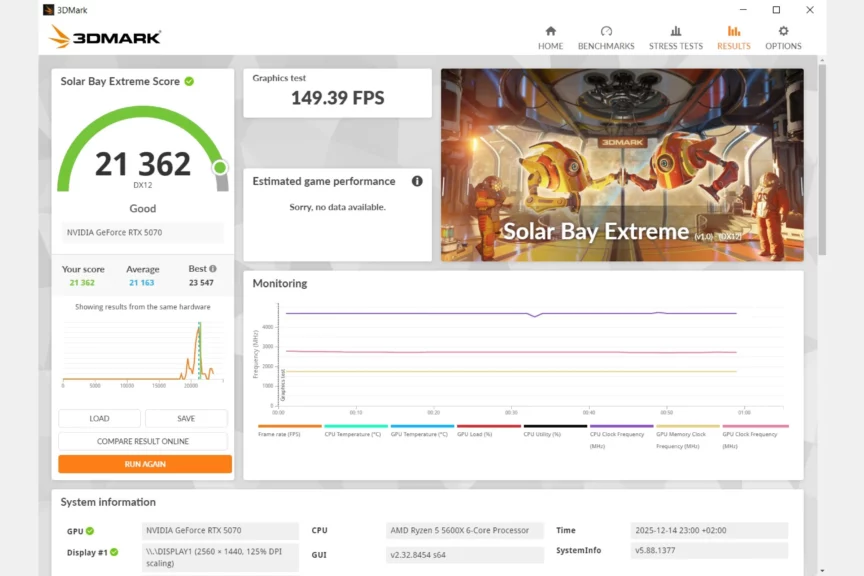Click the Solar Bay Extreme preview image
864x576 pixels.
pos(621,164)
